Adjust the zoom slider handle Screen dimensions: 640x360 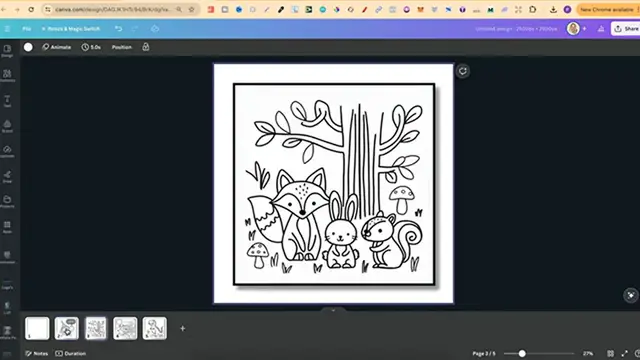pos(522,353)
